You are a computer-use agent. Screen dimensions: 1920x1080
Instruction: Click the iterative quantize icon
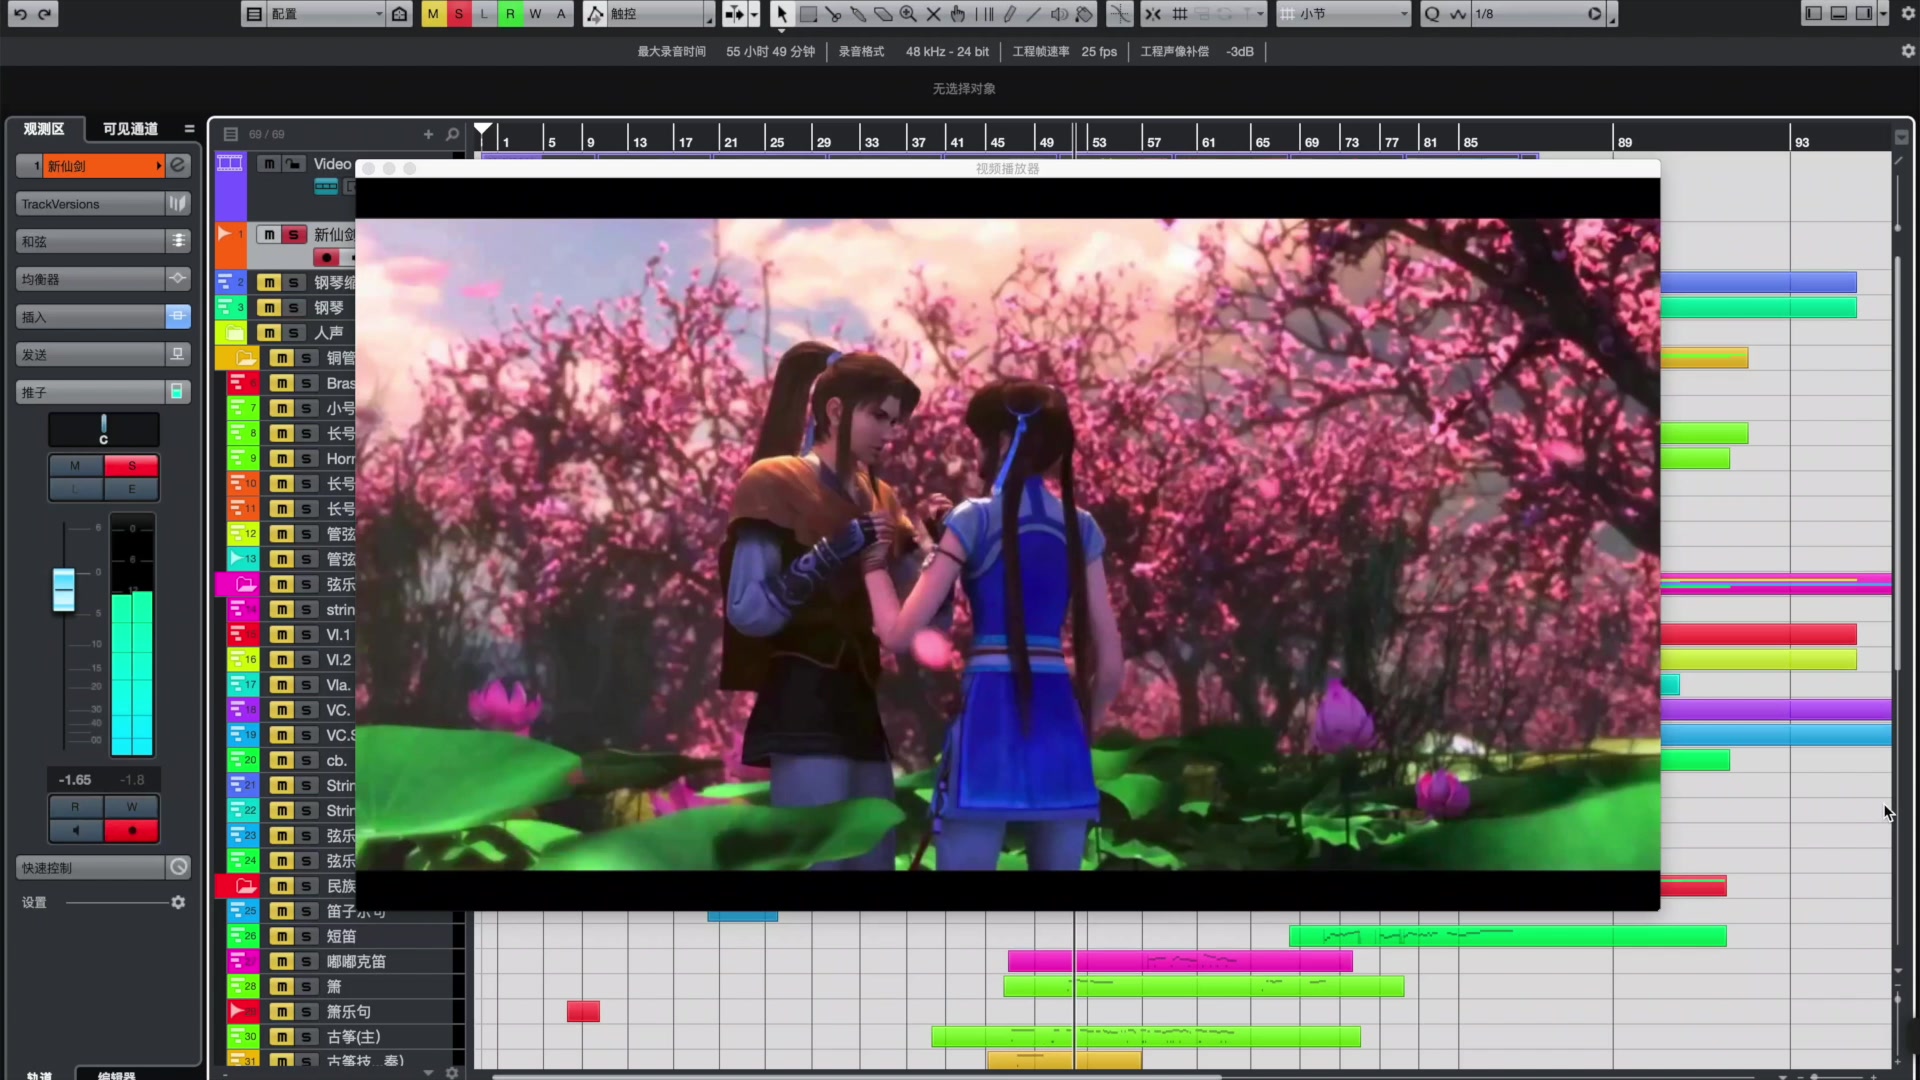[x=1458, y=14]
